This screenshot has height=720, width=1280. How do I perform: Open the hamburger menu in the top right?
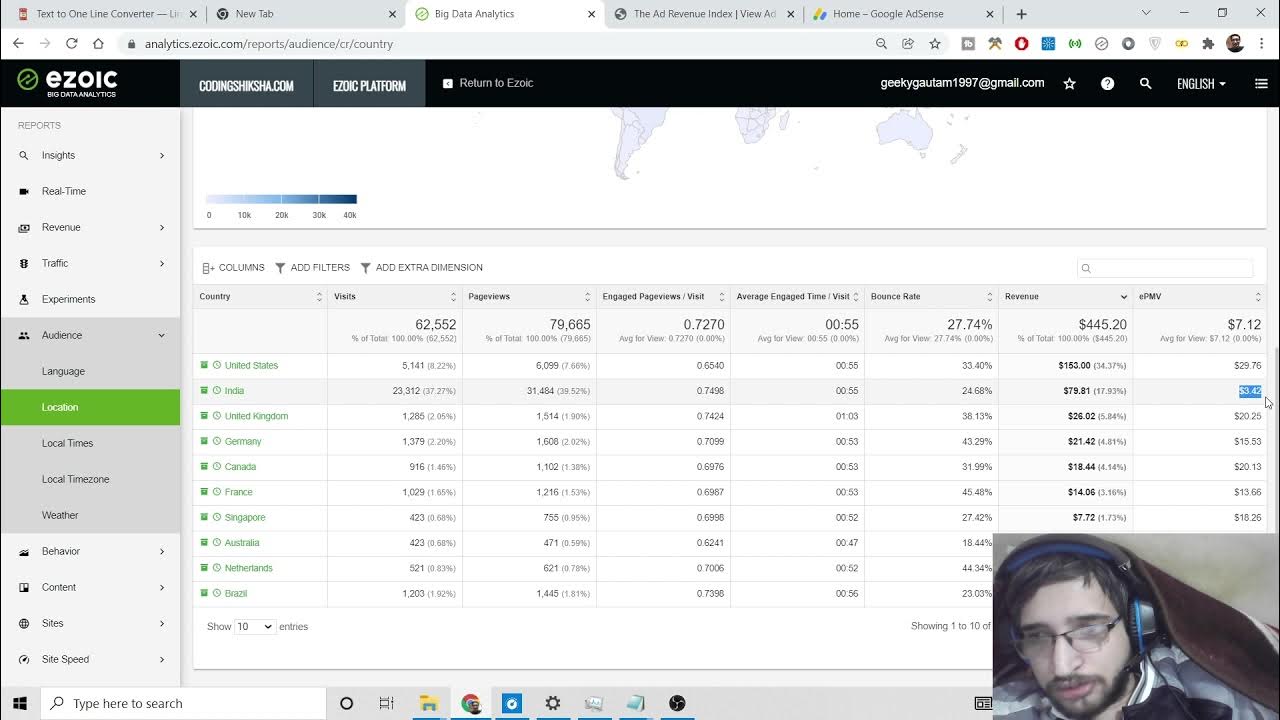pos(1261,84)
